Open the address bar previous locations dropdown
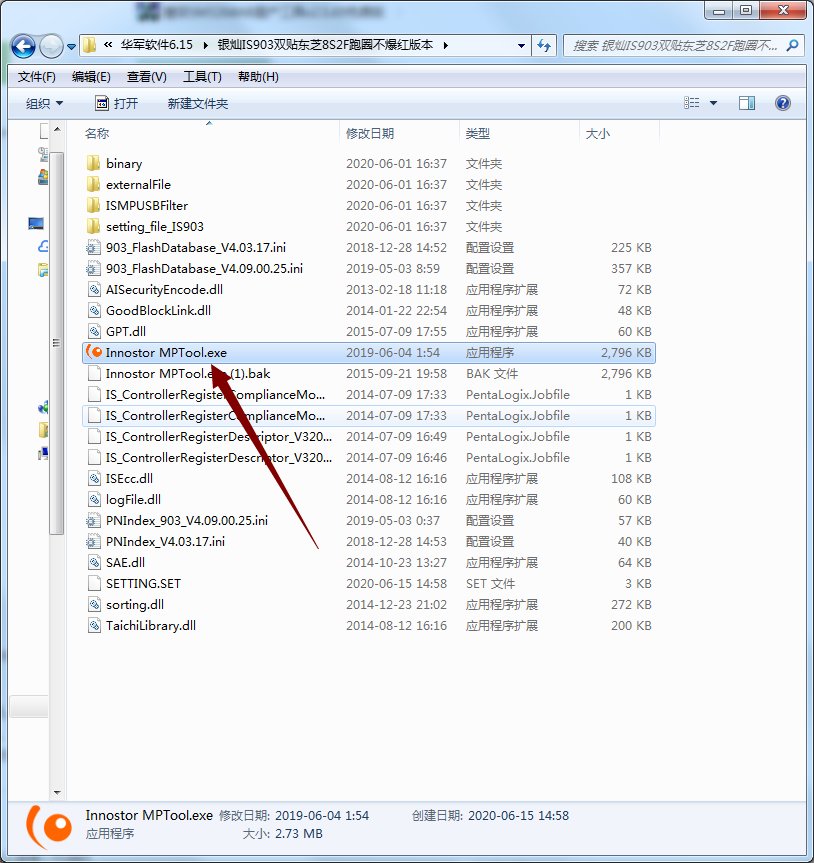The width and height of the screenshot is (814, 863). pos(521,46)
